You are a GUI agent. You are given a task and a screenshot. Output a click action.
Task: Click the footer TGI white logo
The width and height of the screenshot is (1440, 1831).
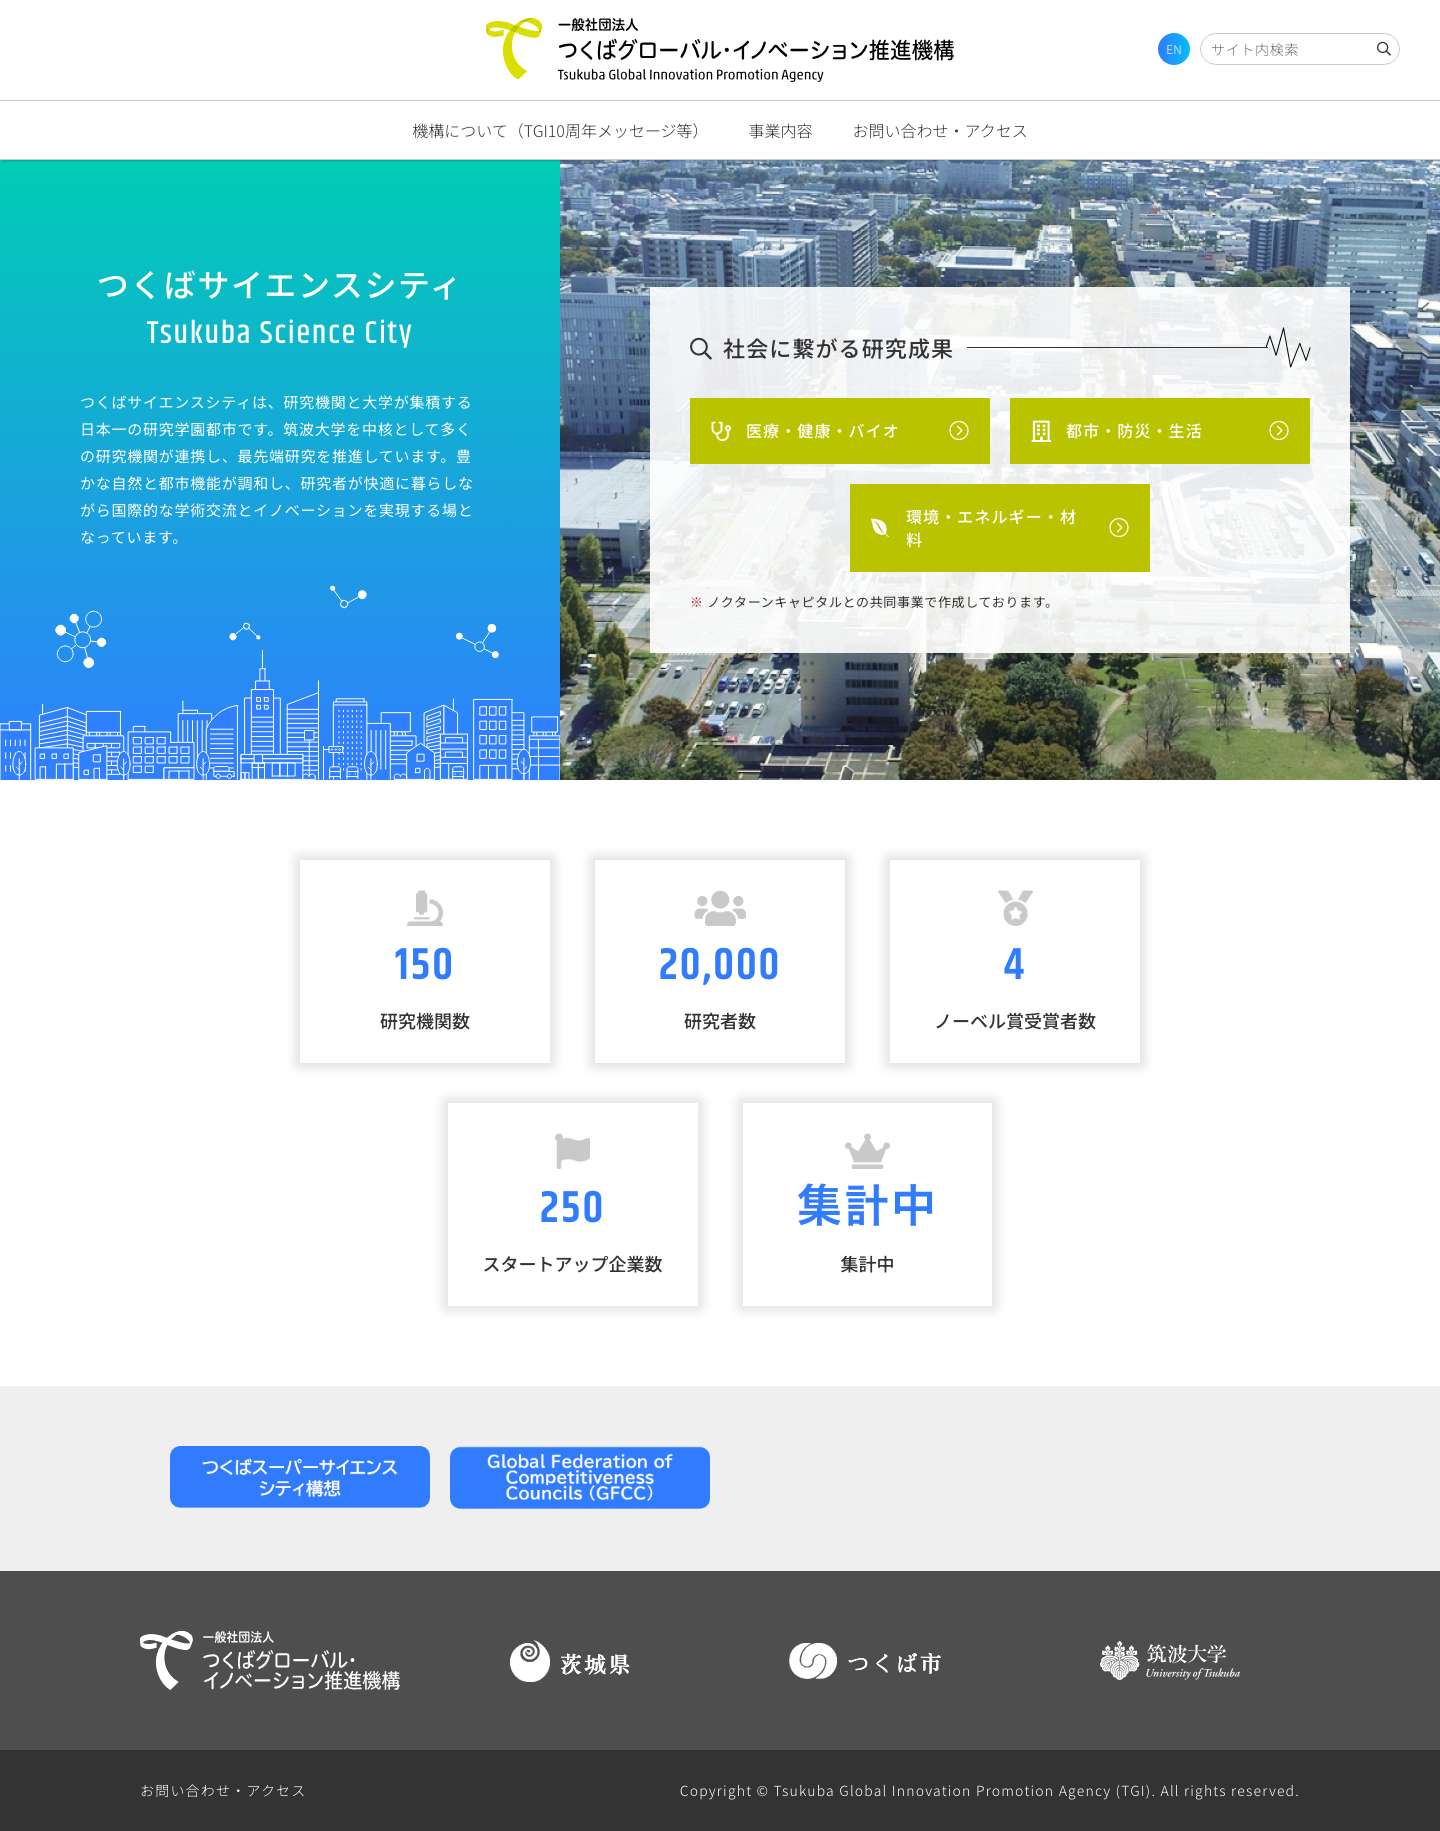[x=270, y=1661]
